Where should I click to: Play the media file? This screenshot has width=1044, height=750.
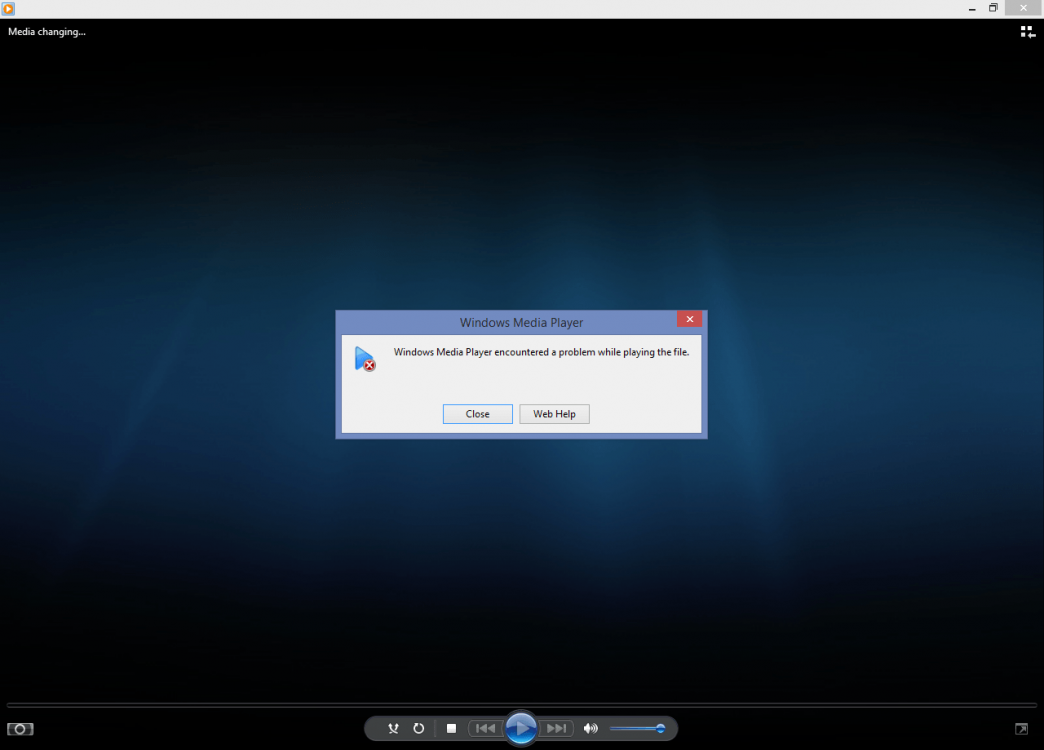521,728
